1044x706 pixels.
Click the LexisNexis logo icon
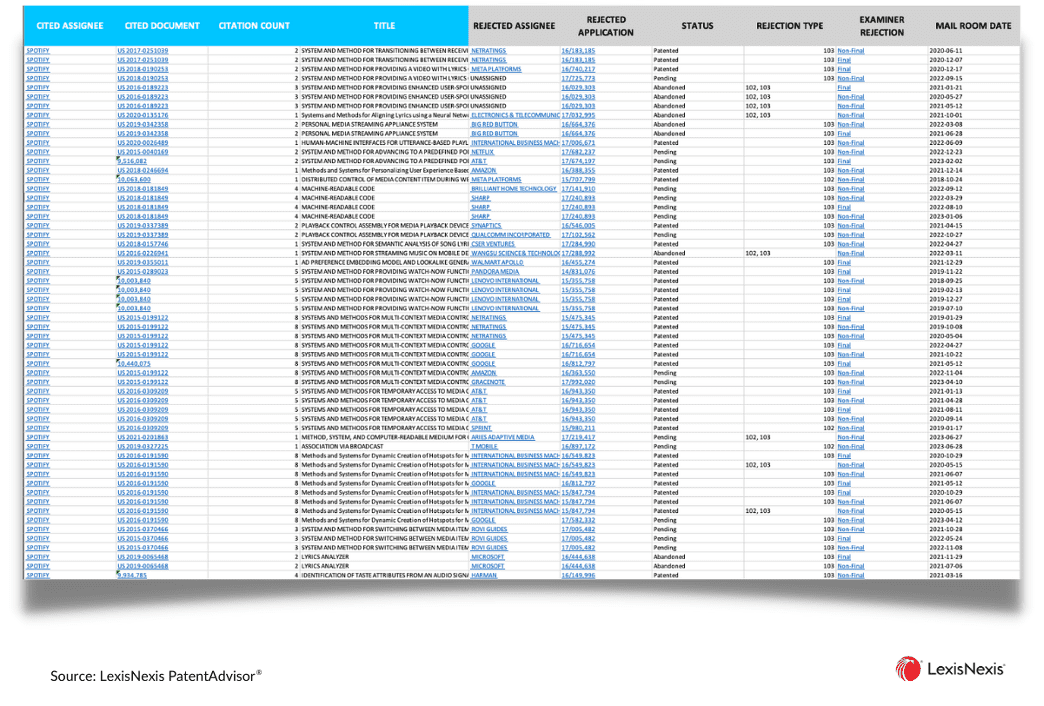[908, 669]
